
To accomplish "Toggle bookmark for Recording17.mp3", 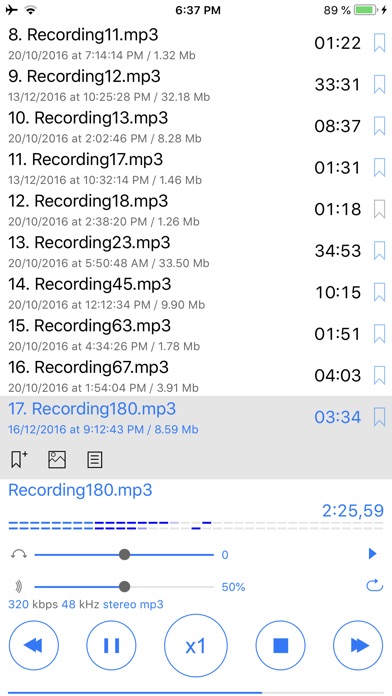I will click(x=379, y=168).
